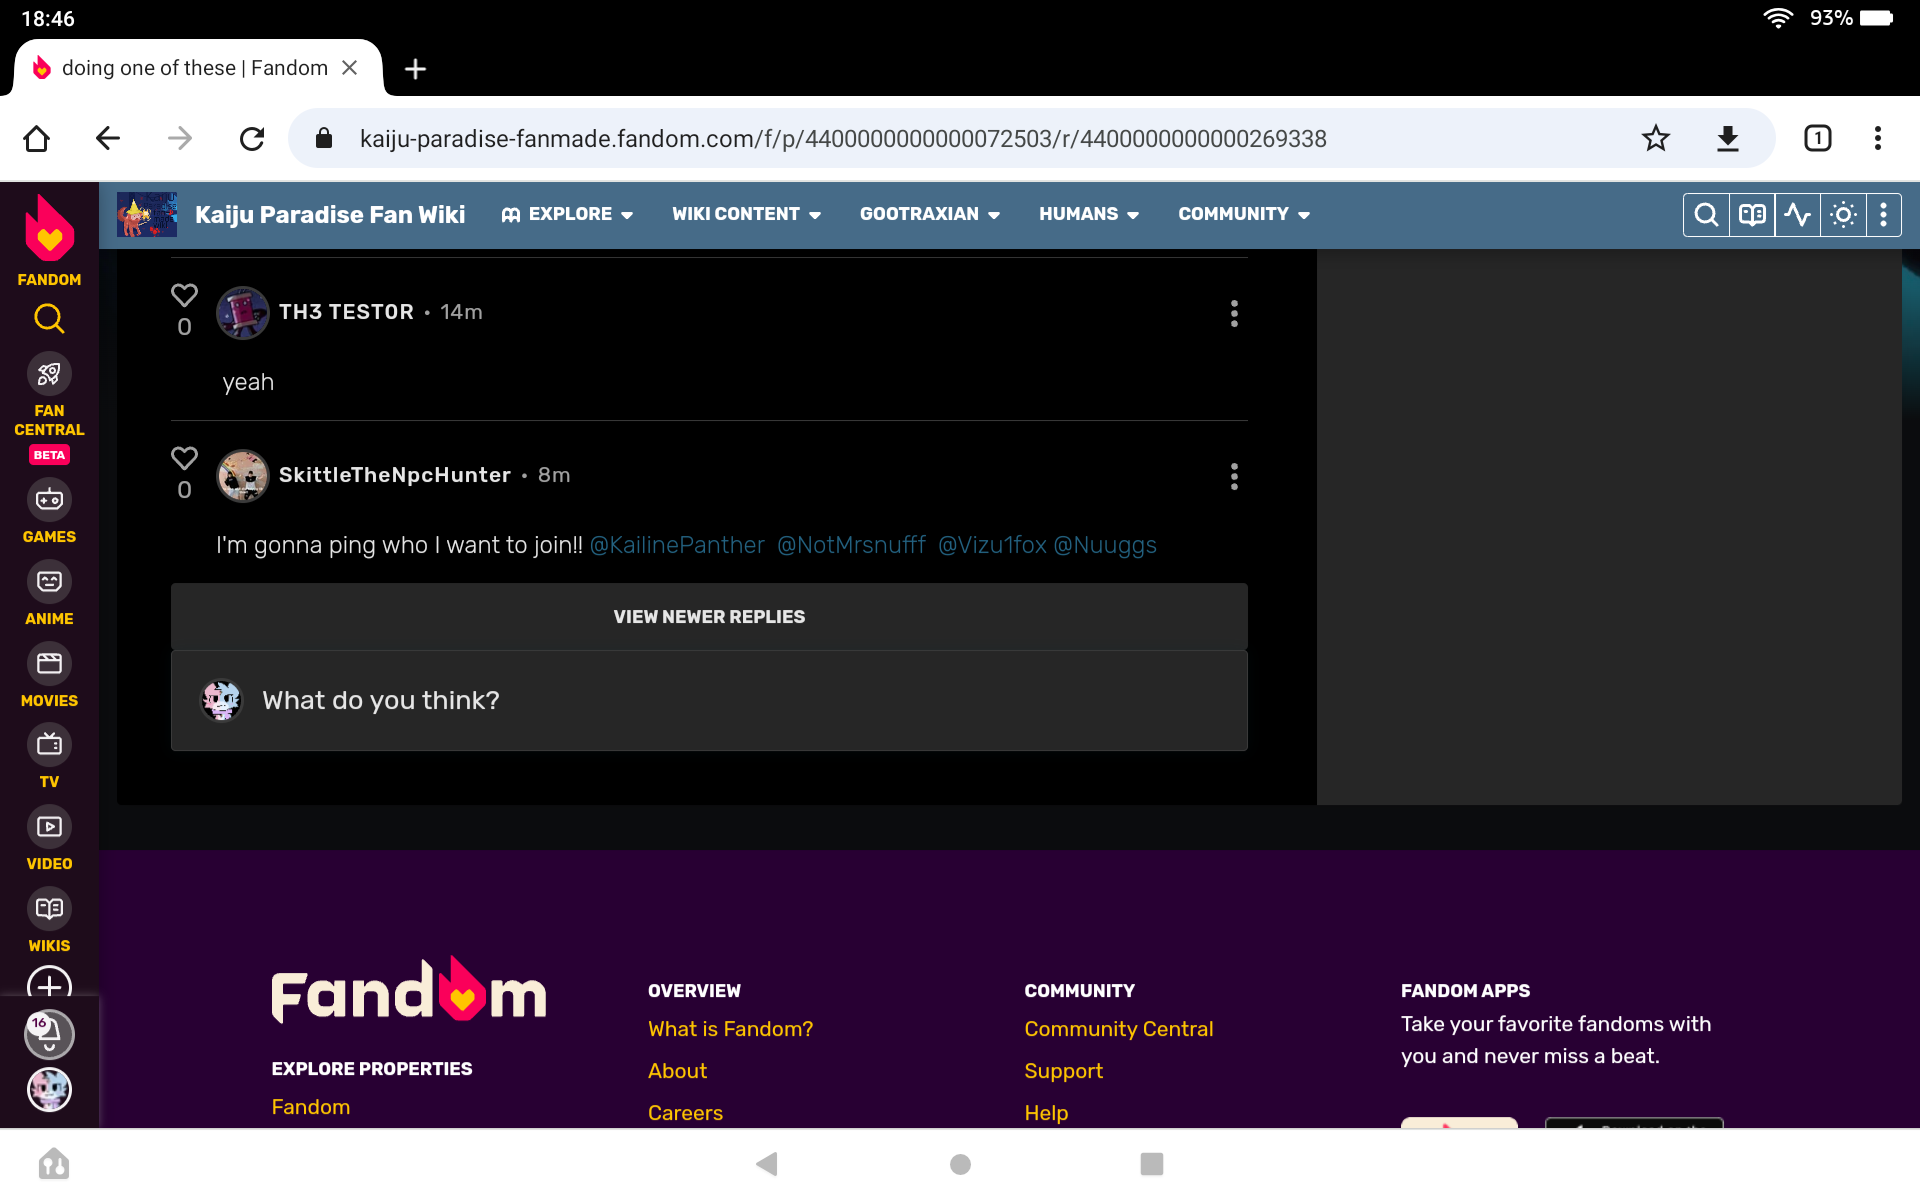Download the page with download icon
Image resolution: width=1920 pixels, height=1200 pixels.
click(x=1728, y=138)
